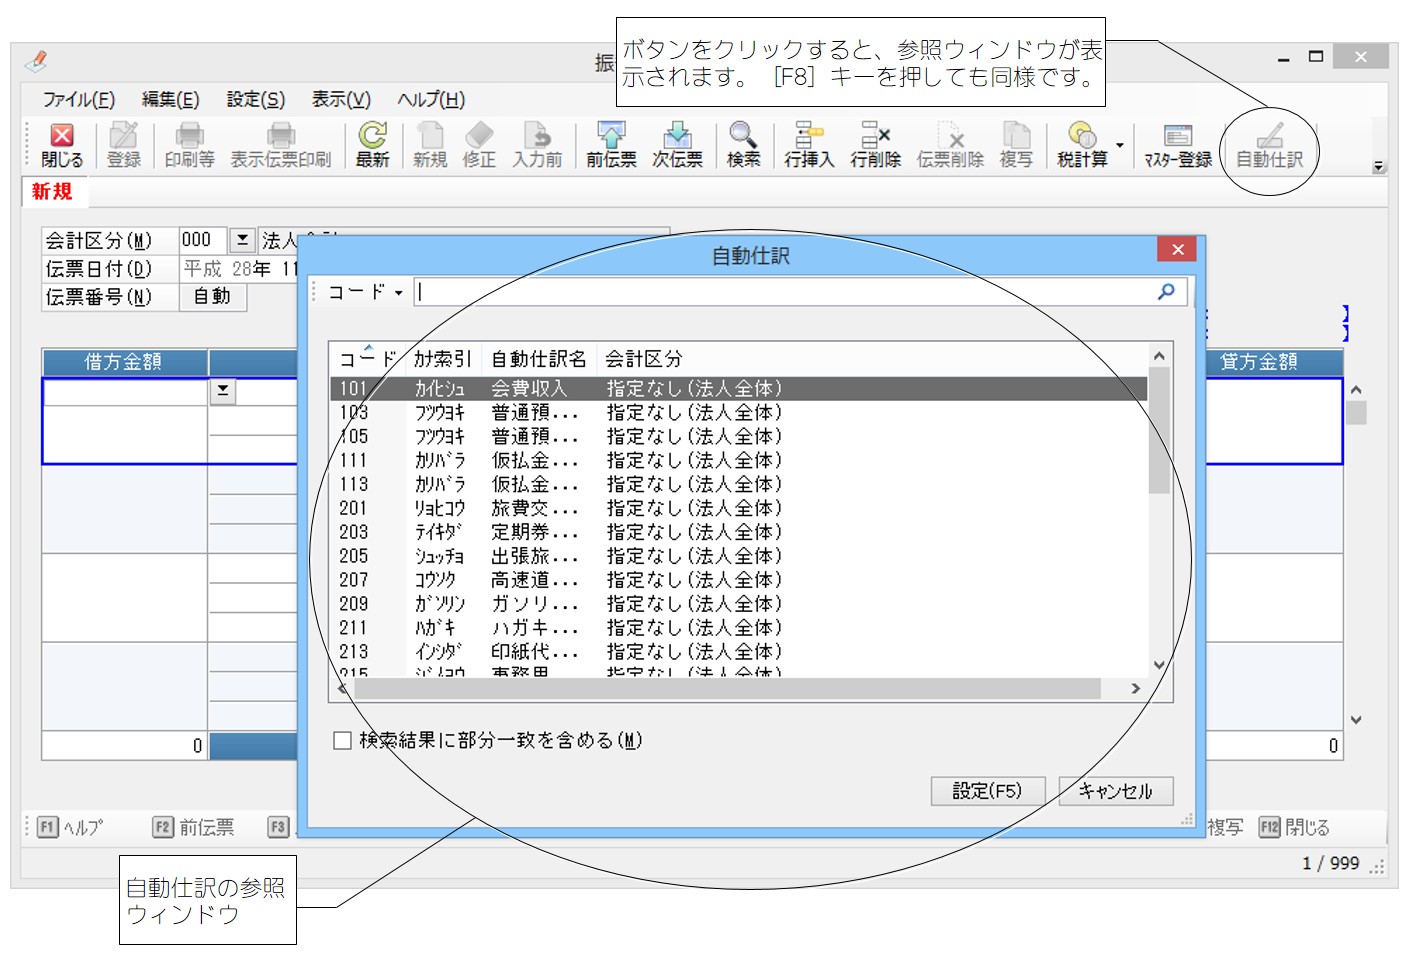Open the 会計区分 dropdown arrow
The width and height of the screenshot is (1409, 961).
click(242, 240)
